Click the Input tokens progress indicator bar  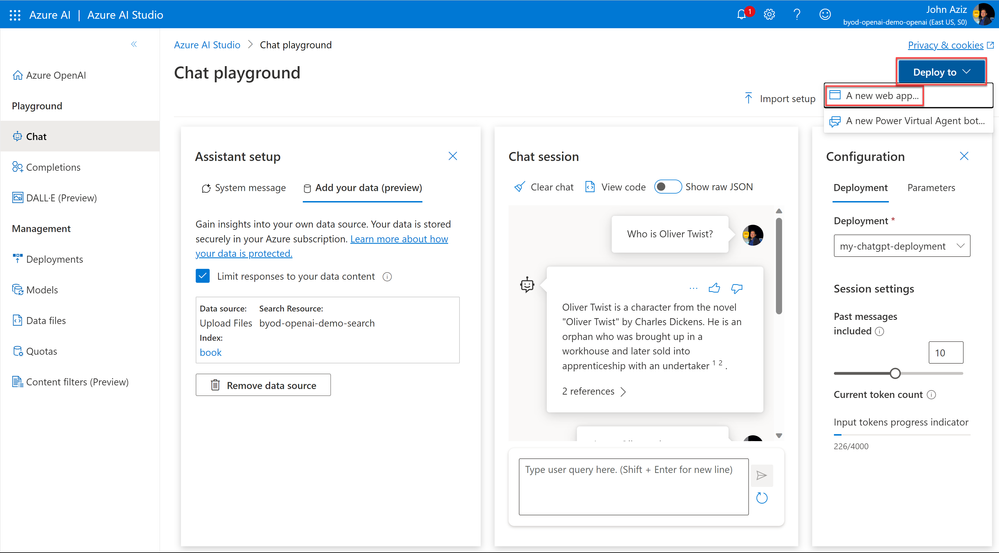coord(902,434)
